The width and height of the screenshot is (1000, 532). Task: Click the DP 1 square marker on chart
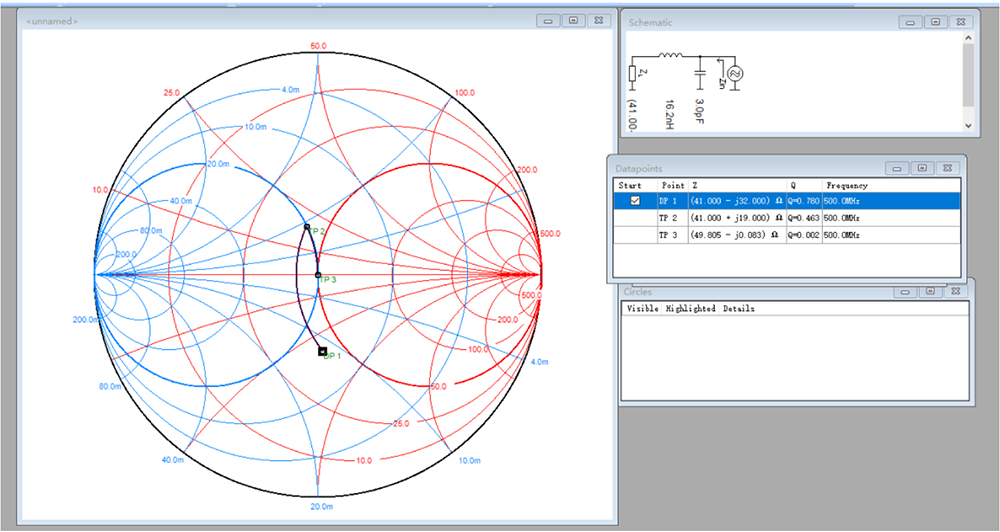pyautogui.click(x=322, y=351)
